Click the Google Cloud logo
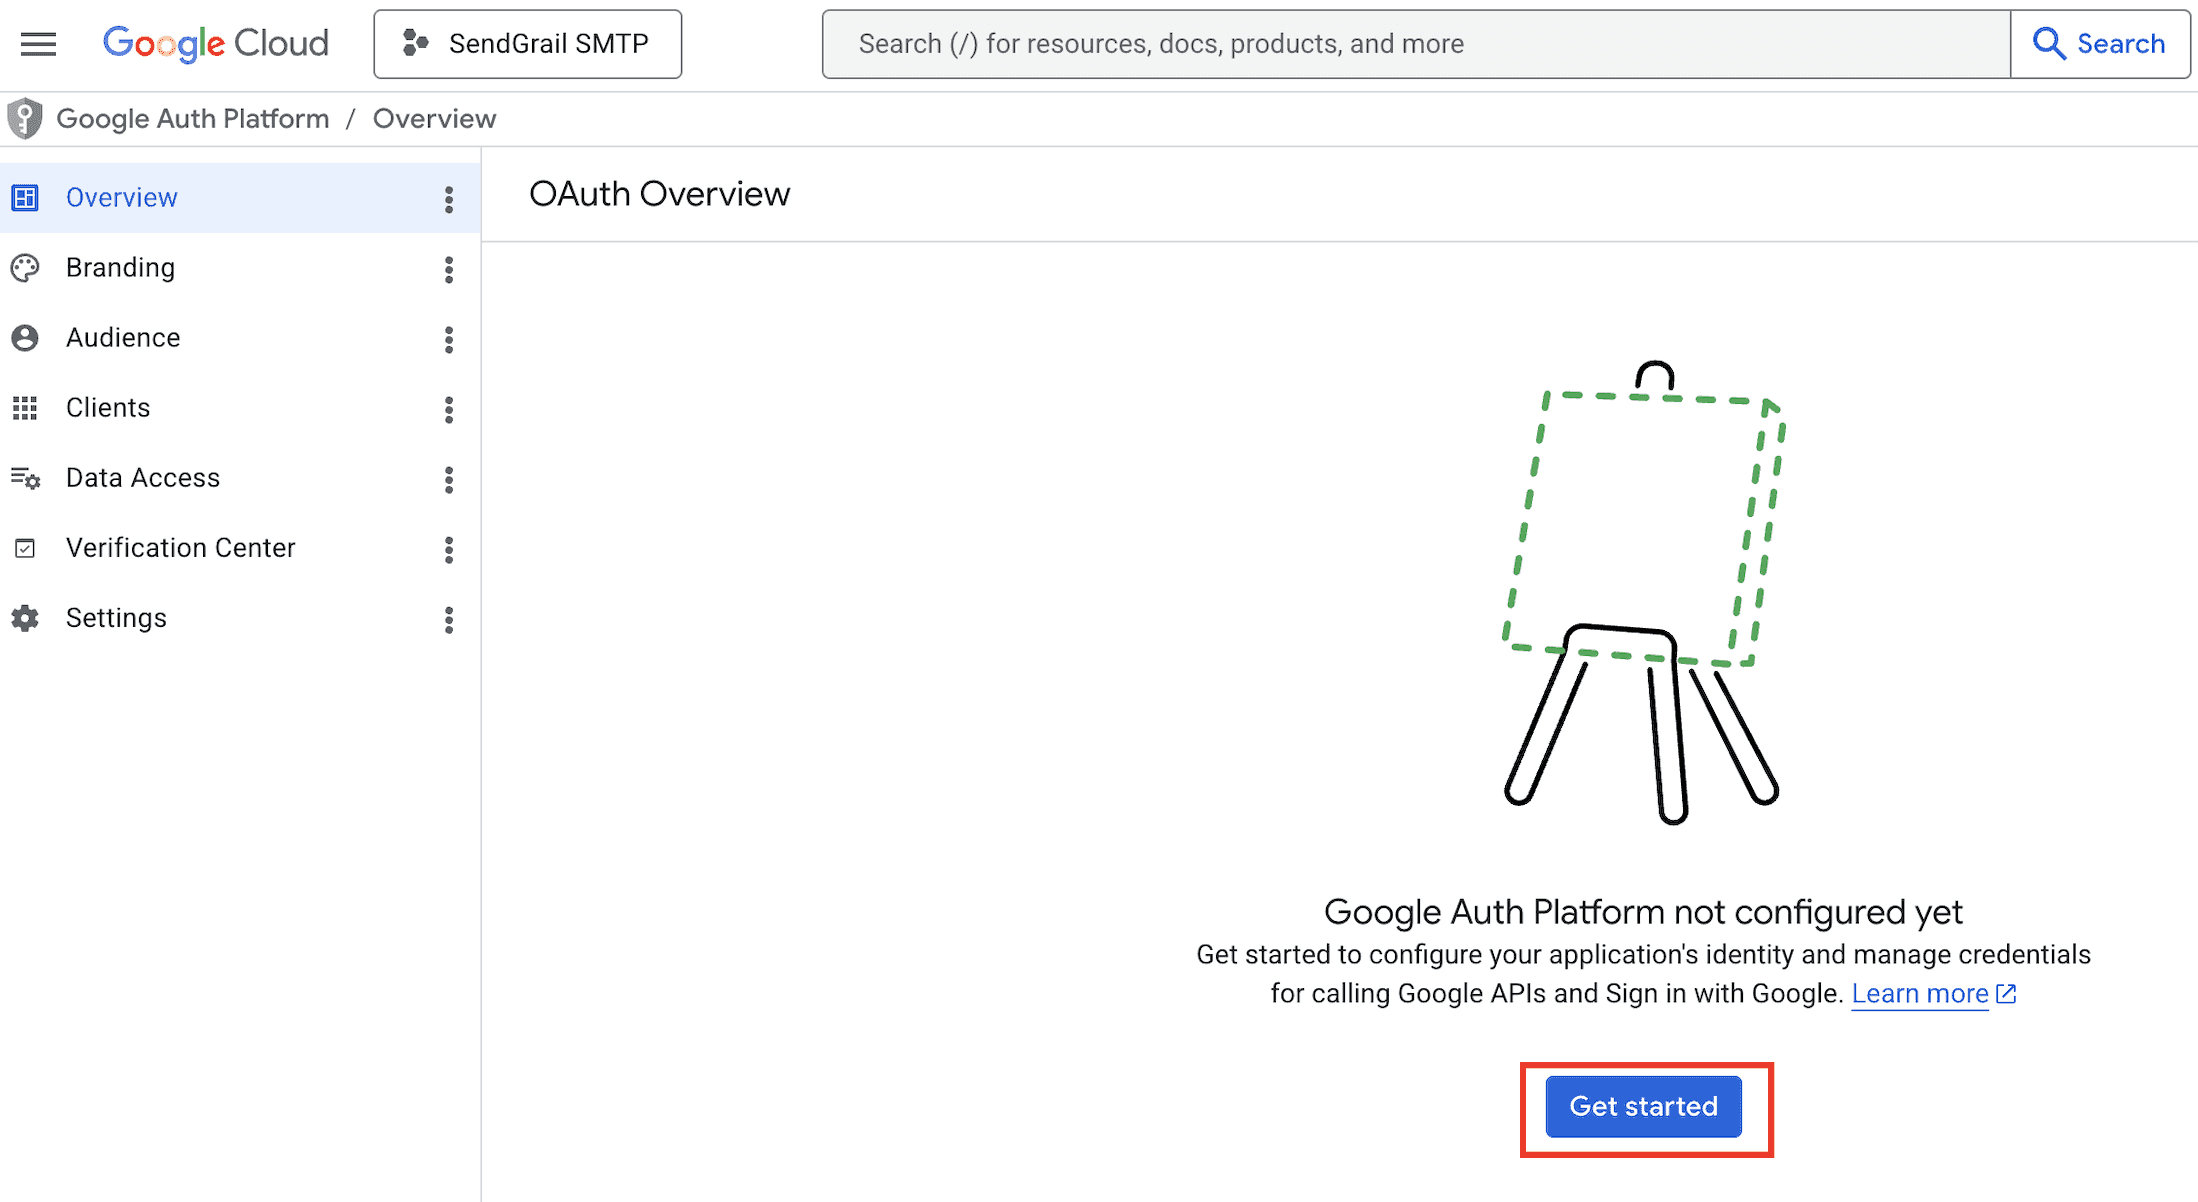 pos(216,44)
